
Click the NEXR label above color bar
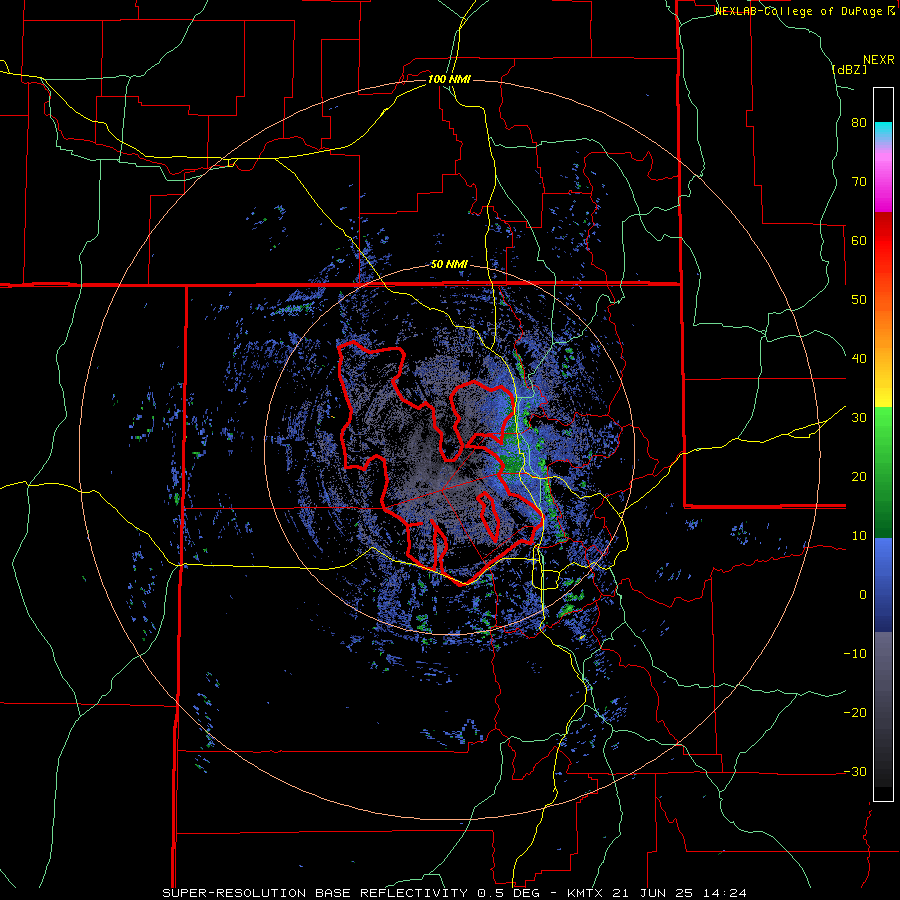click(879, 60)
